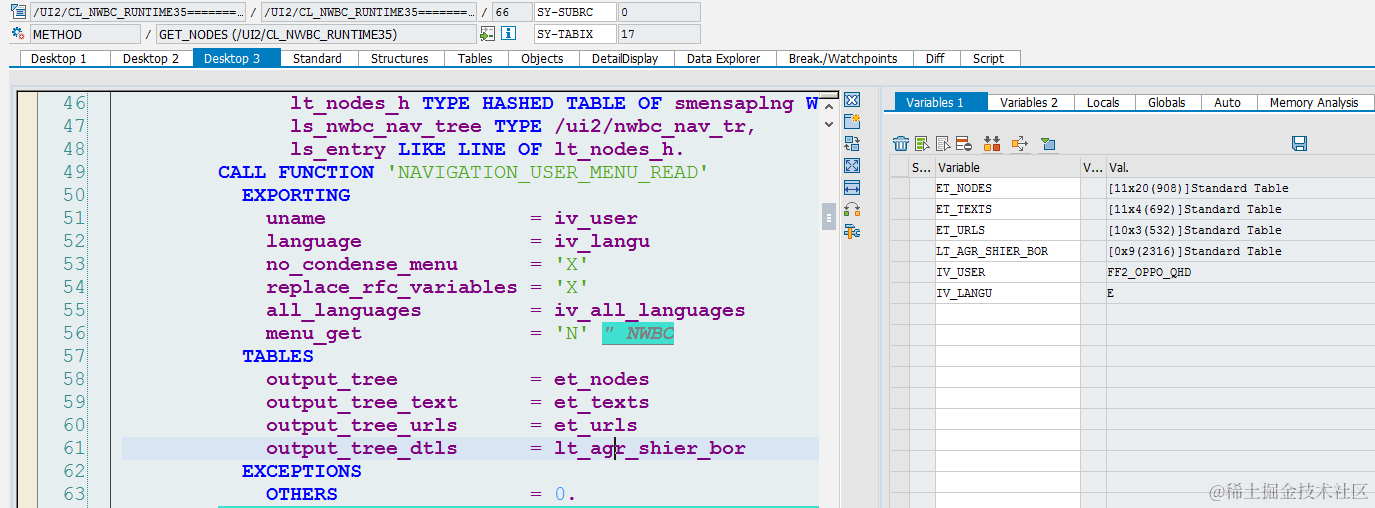Click the LT_AGR_SHIER_BOR variable cell

(x=1007, y=251)
